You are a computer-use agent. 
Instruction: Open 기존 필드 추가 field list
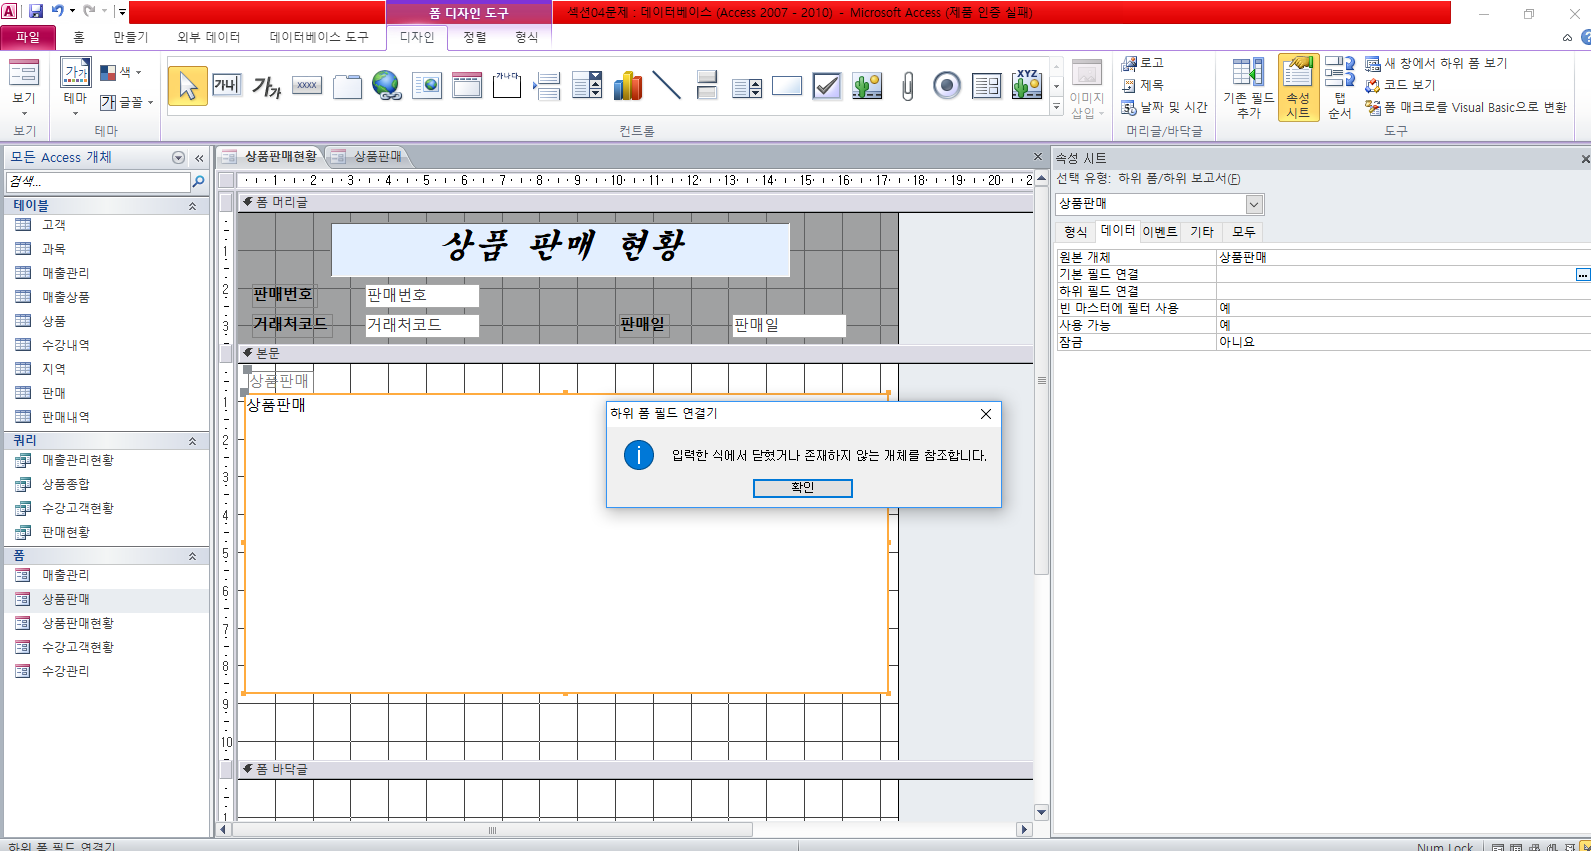click(1248, 88)
